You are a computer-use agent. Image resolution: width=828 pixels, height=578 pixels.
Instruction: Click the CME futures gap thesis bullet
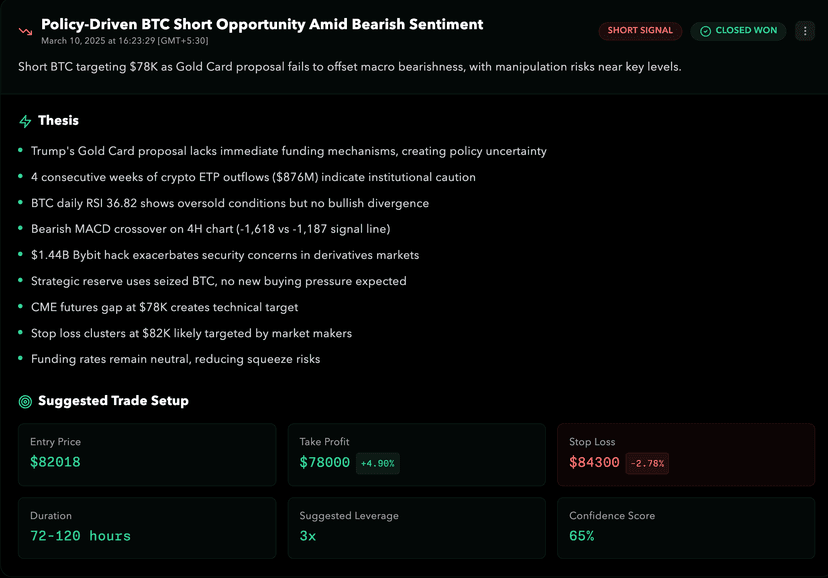tap(164, 307)
